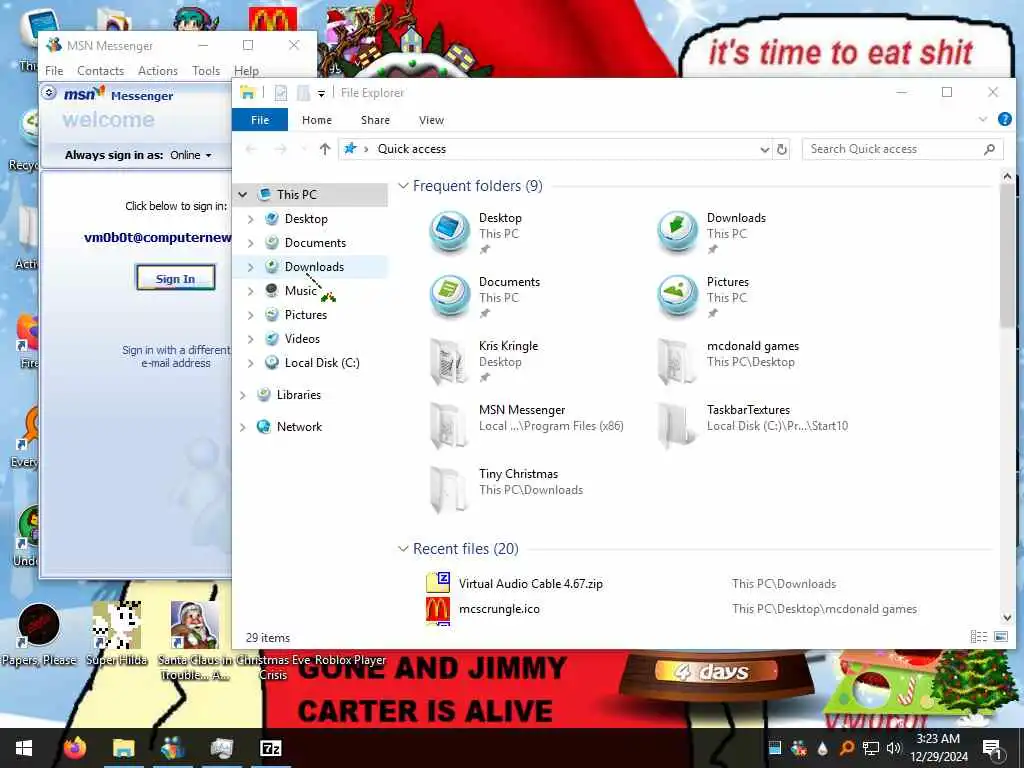This screenshot has width=1024, height=768.
Task: Expand the Downloads tree node
Action: point(251,267)
